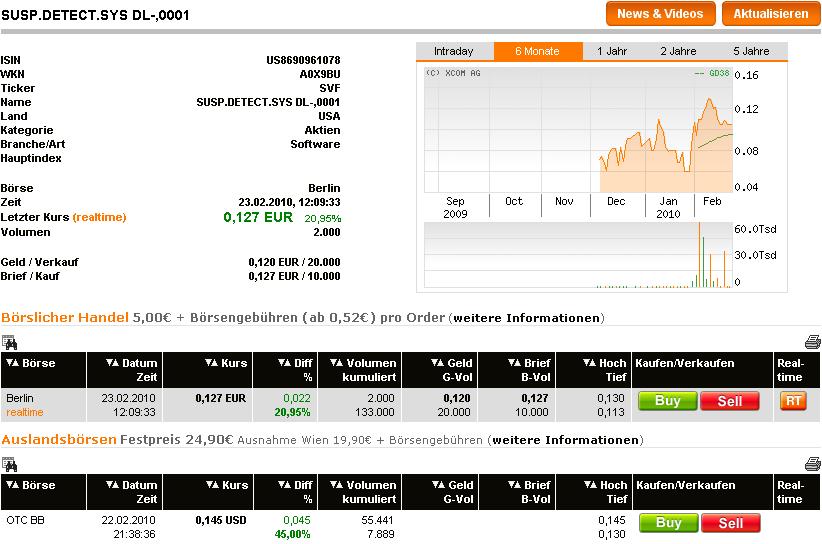Buy on the OTC BB exchange
Image resolution: width=822 pixels, height=544 pixels.
668,523
